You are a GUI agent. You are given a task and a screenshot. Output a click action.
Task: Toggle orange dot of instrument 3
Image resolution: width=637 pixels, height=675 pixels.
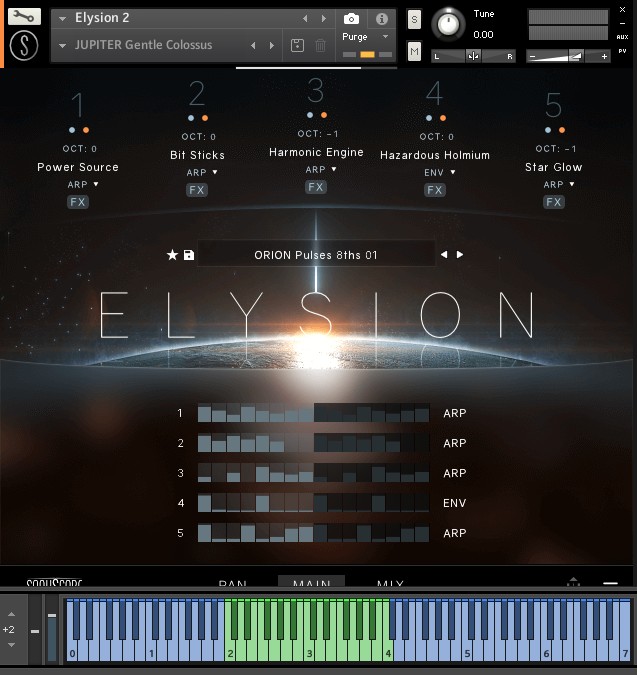coord(324,115)
